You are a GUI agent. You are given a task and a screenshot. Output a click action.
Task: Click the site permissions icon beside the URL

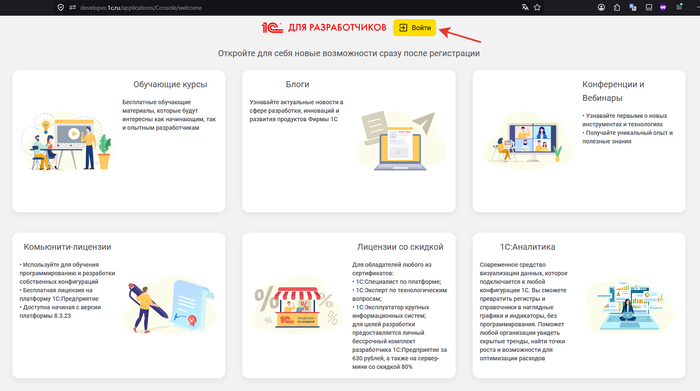tap(72, 8)
